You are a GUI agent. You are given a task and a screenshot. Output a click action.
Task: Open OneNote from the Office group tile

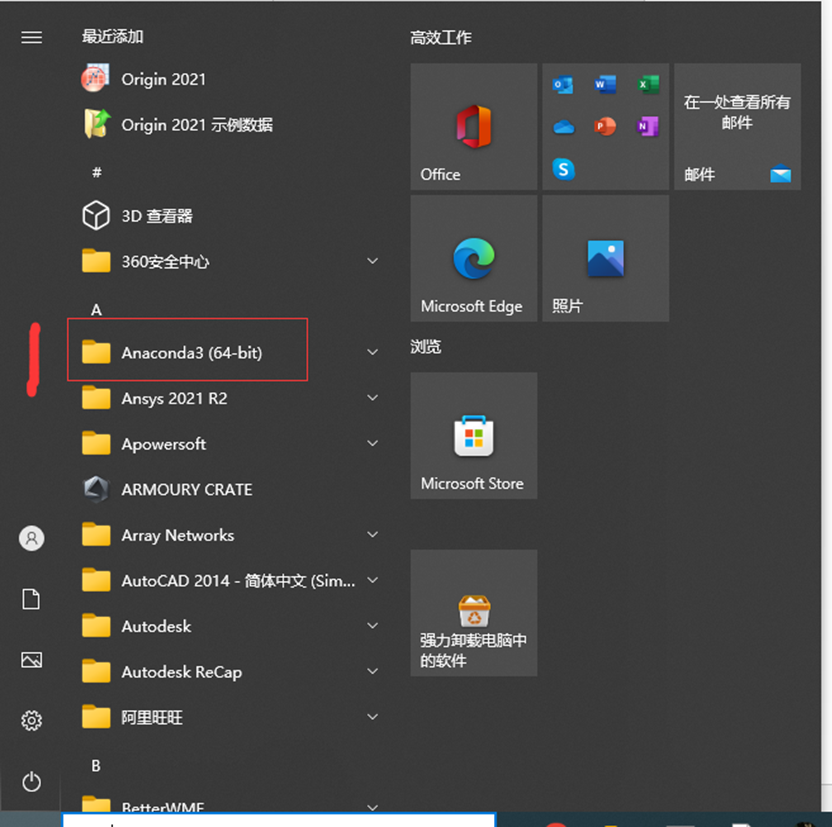tap(647, 126)
